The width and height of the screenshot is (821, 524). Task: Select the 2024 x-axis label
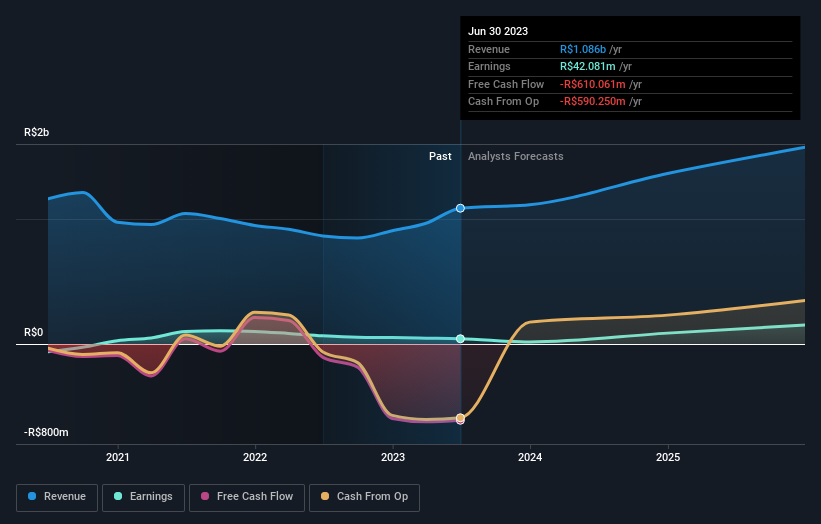click(530, 457)
